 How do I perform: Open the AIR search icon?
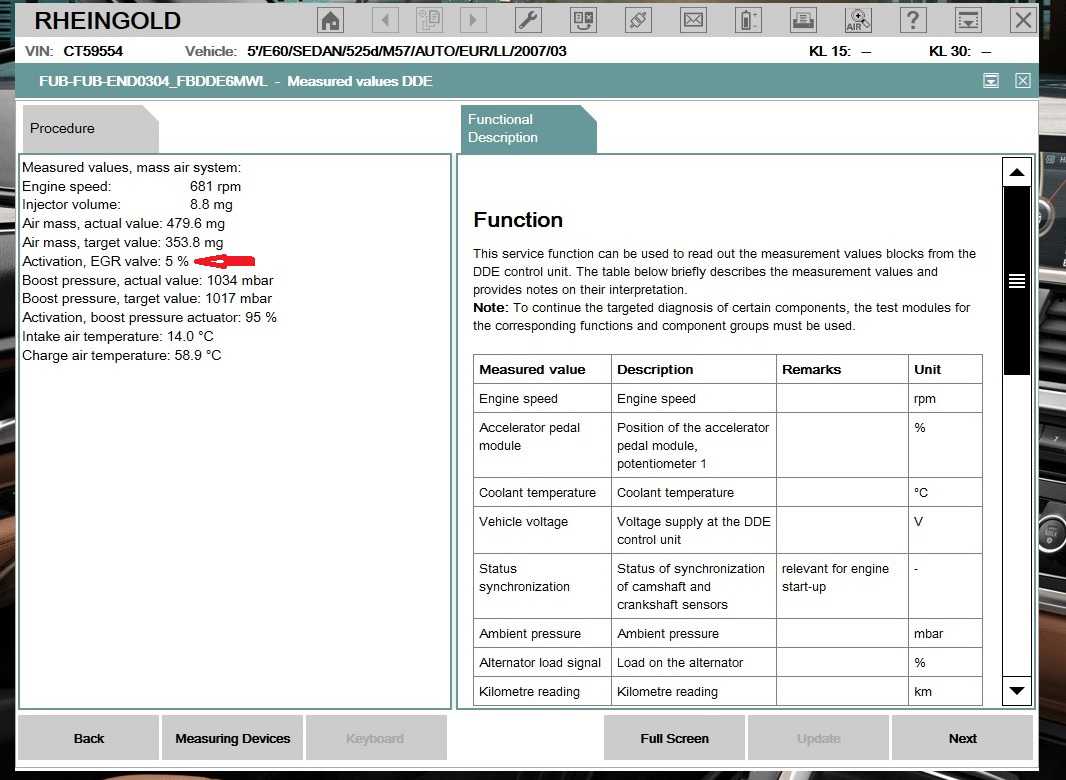[x=858, y=20]
